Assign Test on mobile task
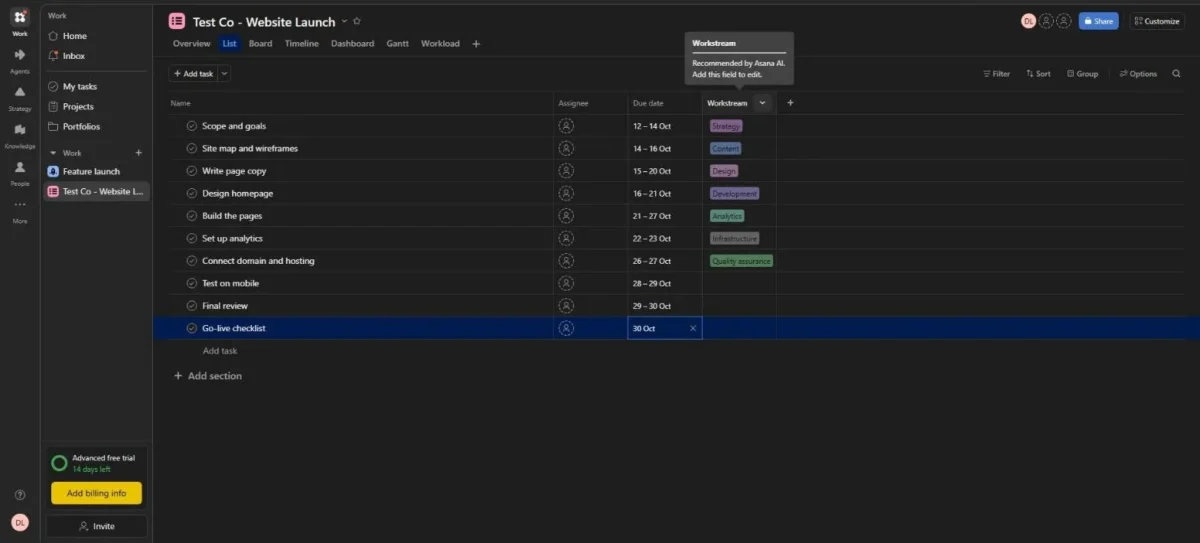This screenshot has height=543, width=1200. [566, 283]
